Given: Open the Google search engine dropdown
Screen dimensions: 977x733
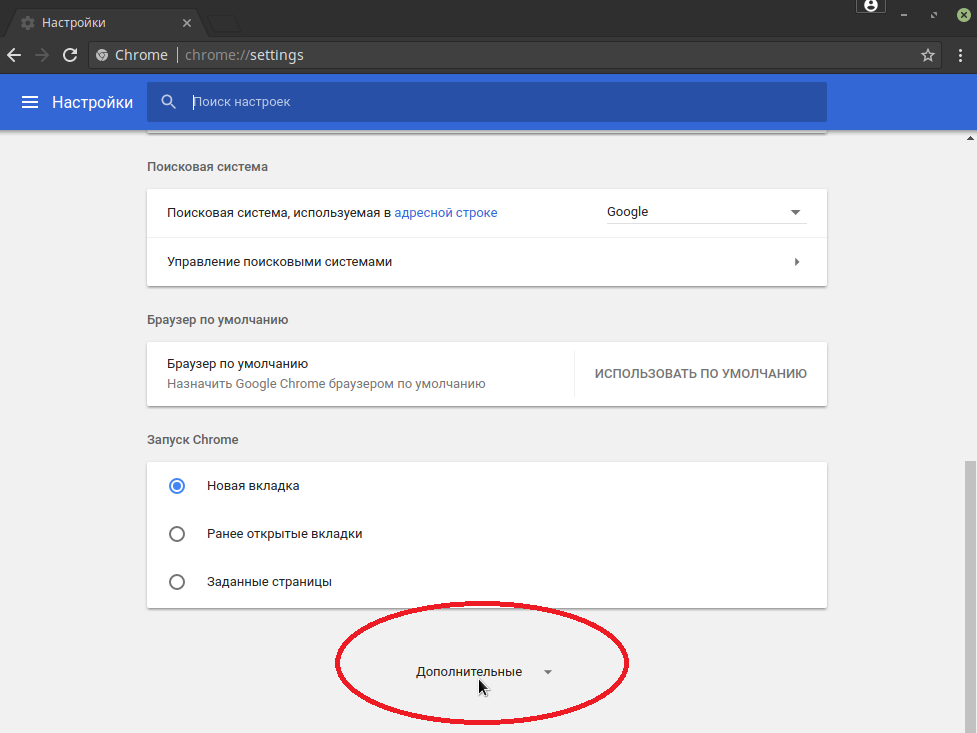Looking at the screenshot, I should click(705, 212).
